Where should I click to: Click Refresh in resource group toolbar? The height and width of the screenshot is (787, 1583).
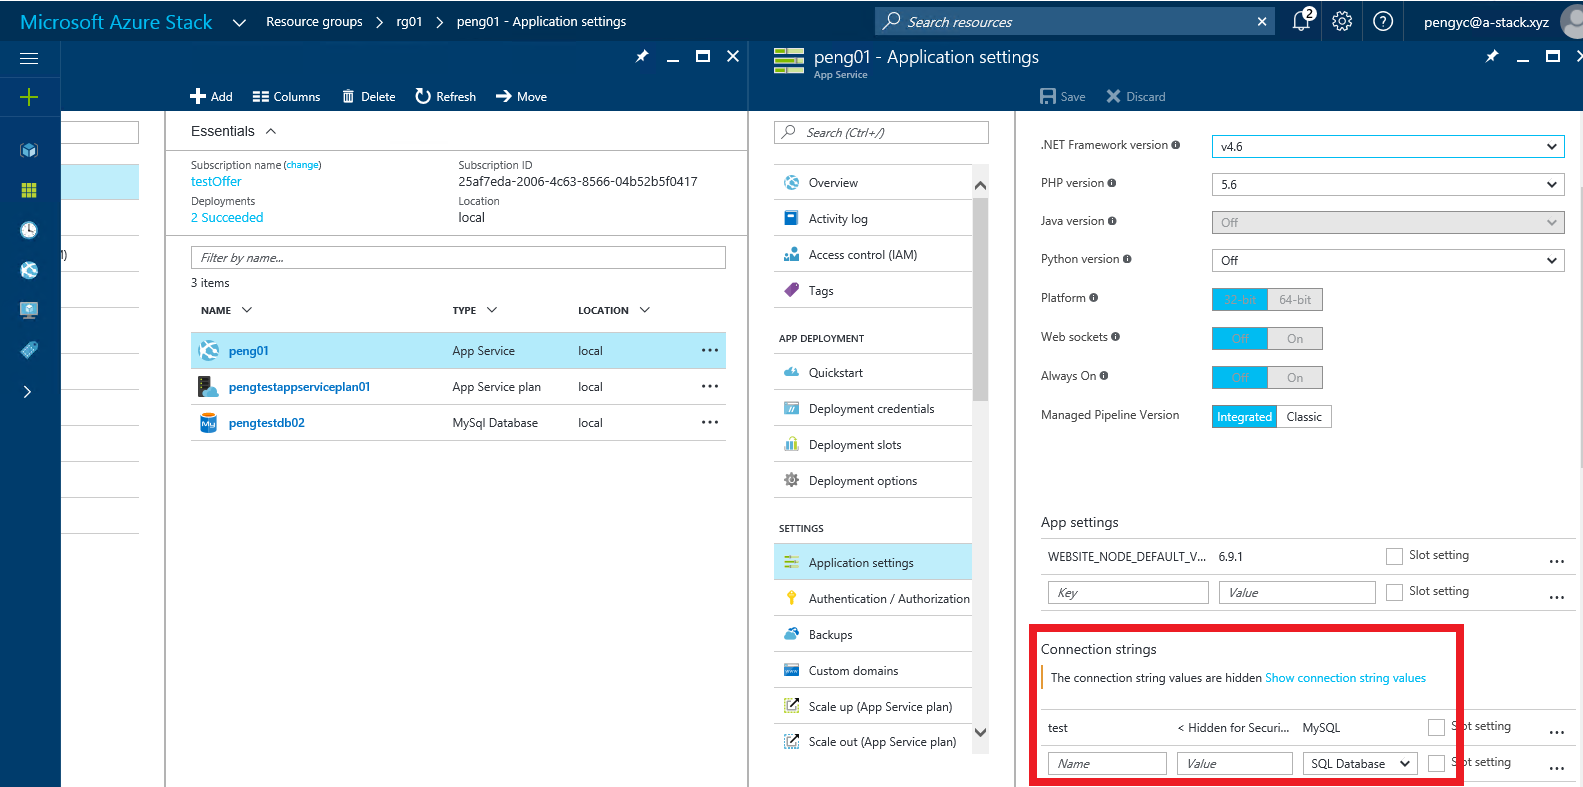pos(445,96)
